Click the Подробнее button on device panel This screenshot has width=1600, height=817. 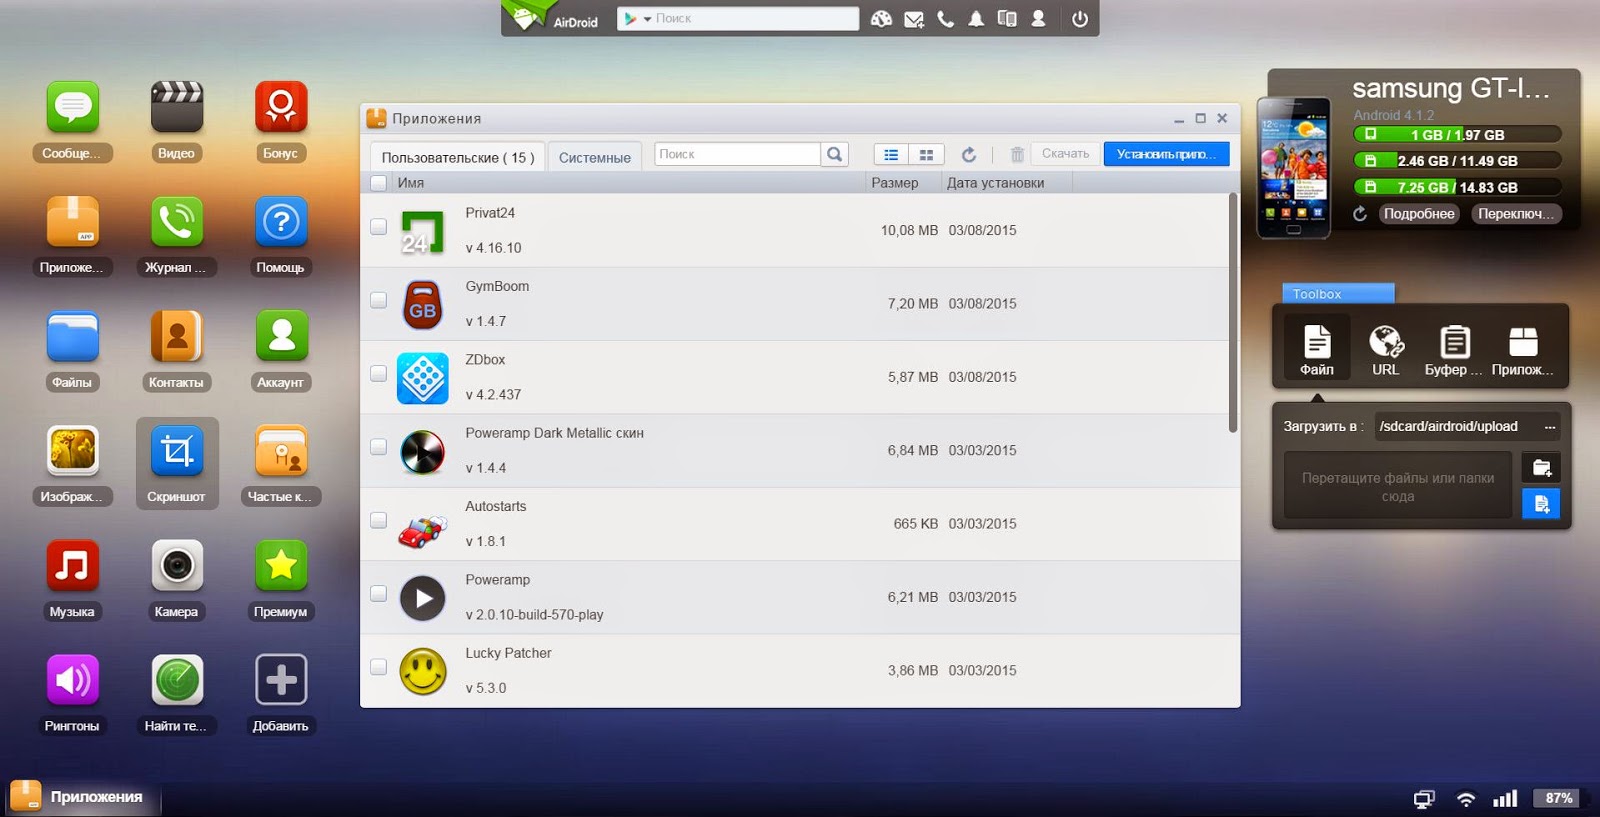[x=1419, y=214]
